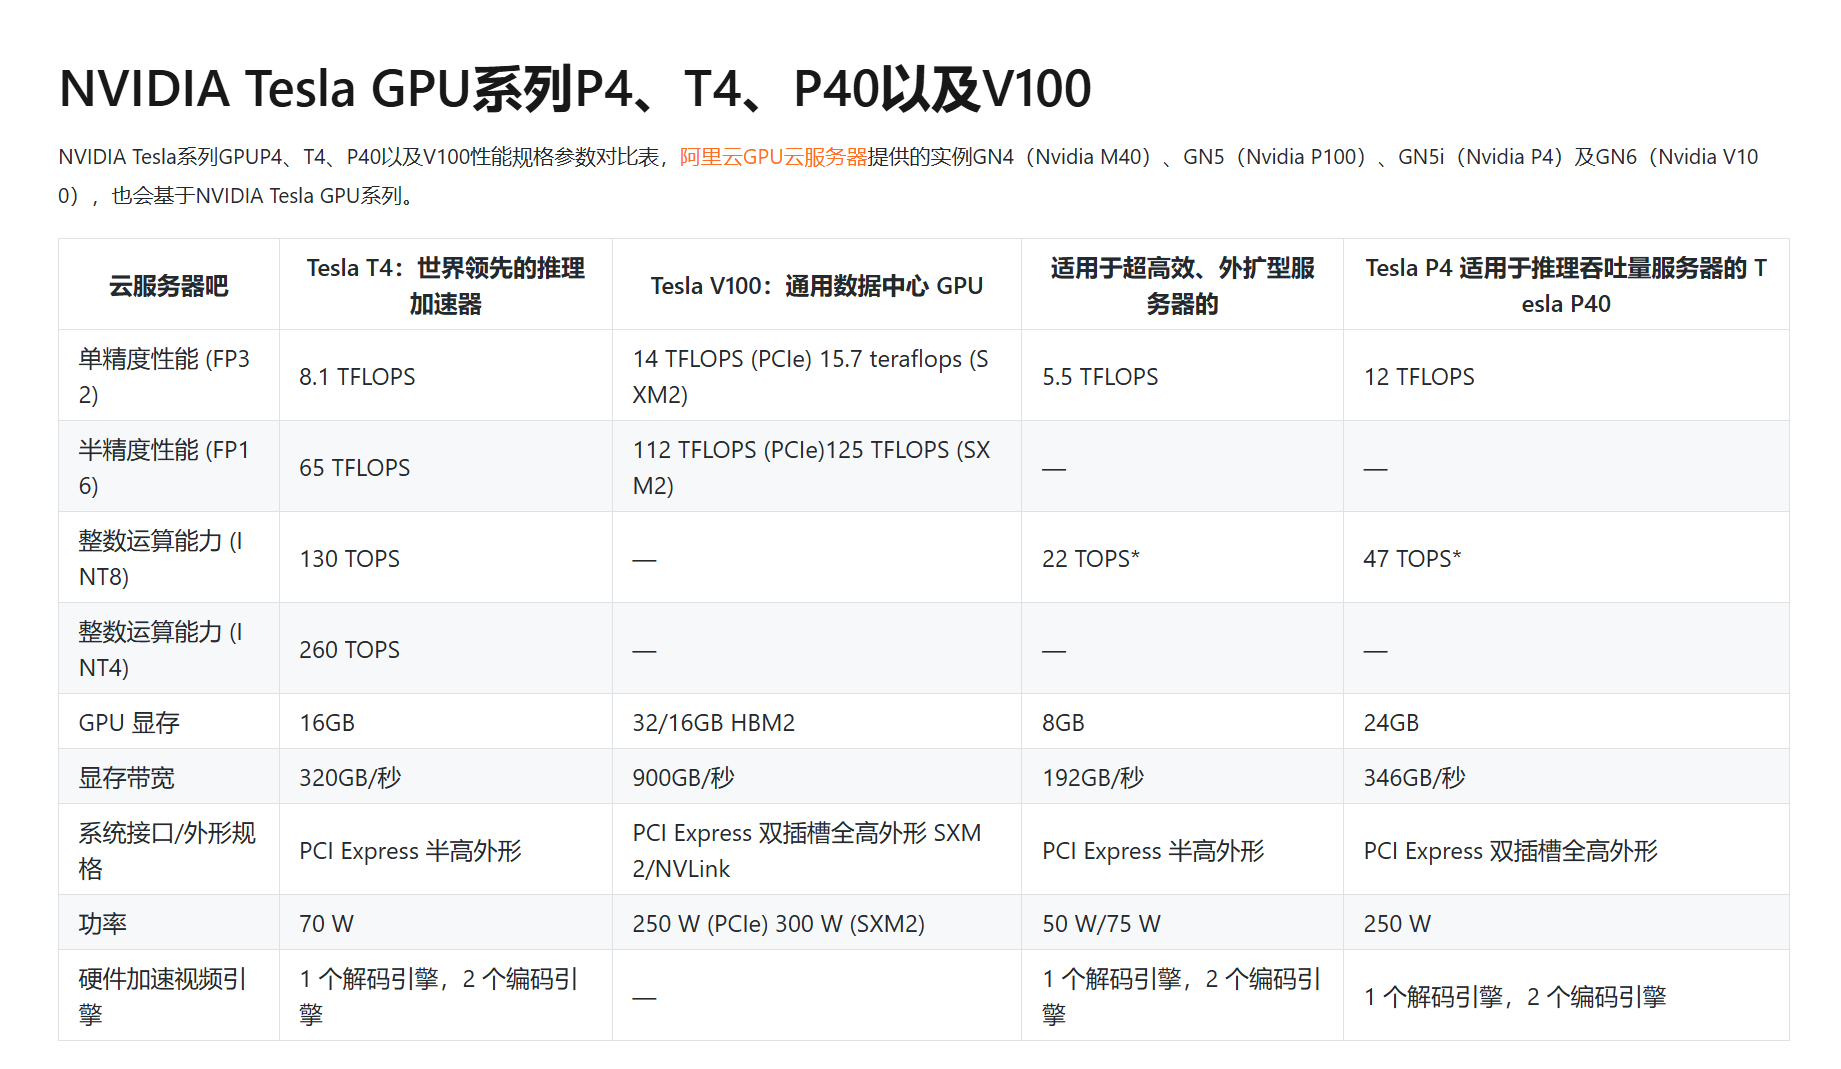
Task: Select the 云服务器吧 header cell
Action: point(169,286)
